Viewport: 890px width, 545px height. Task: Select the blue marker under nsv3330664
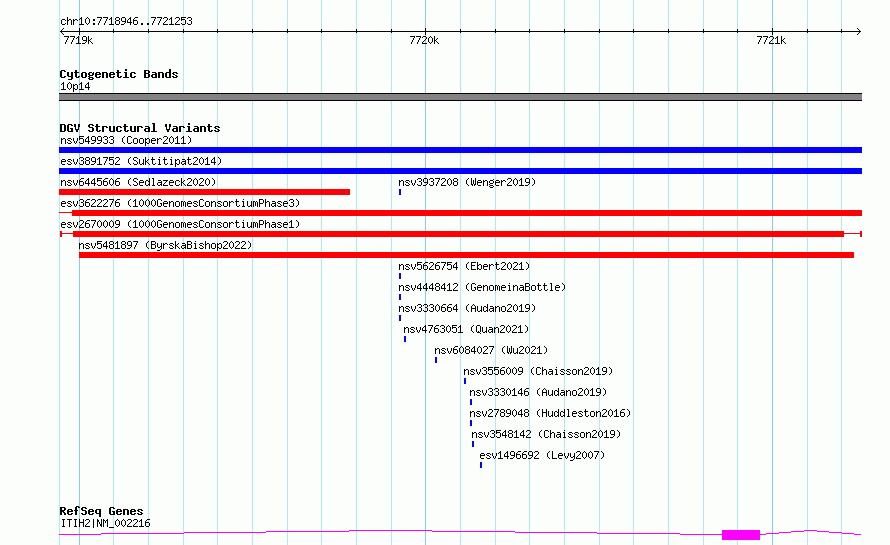tap(400, 318)
